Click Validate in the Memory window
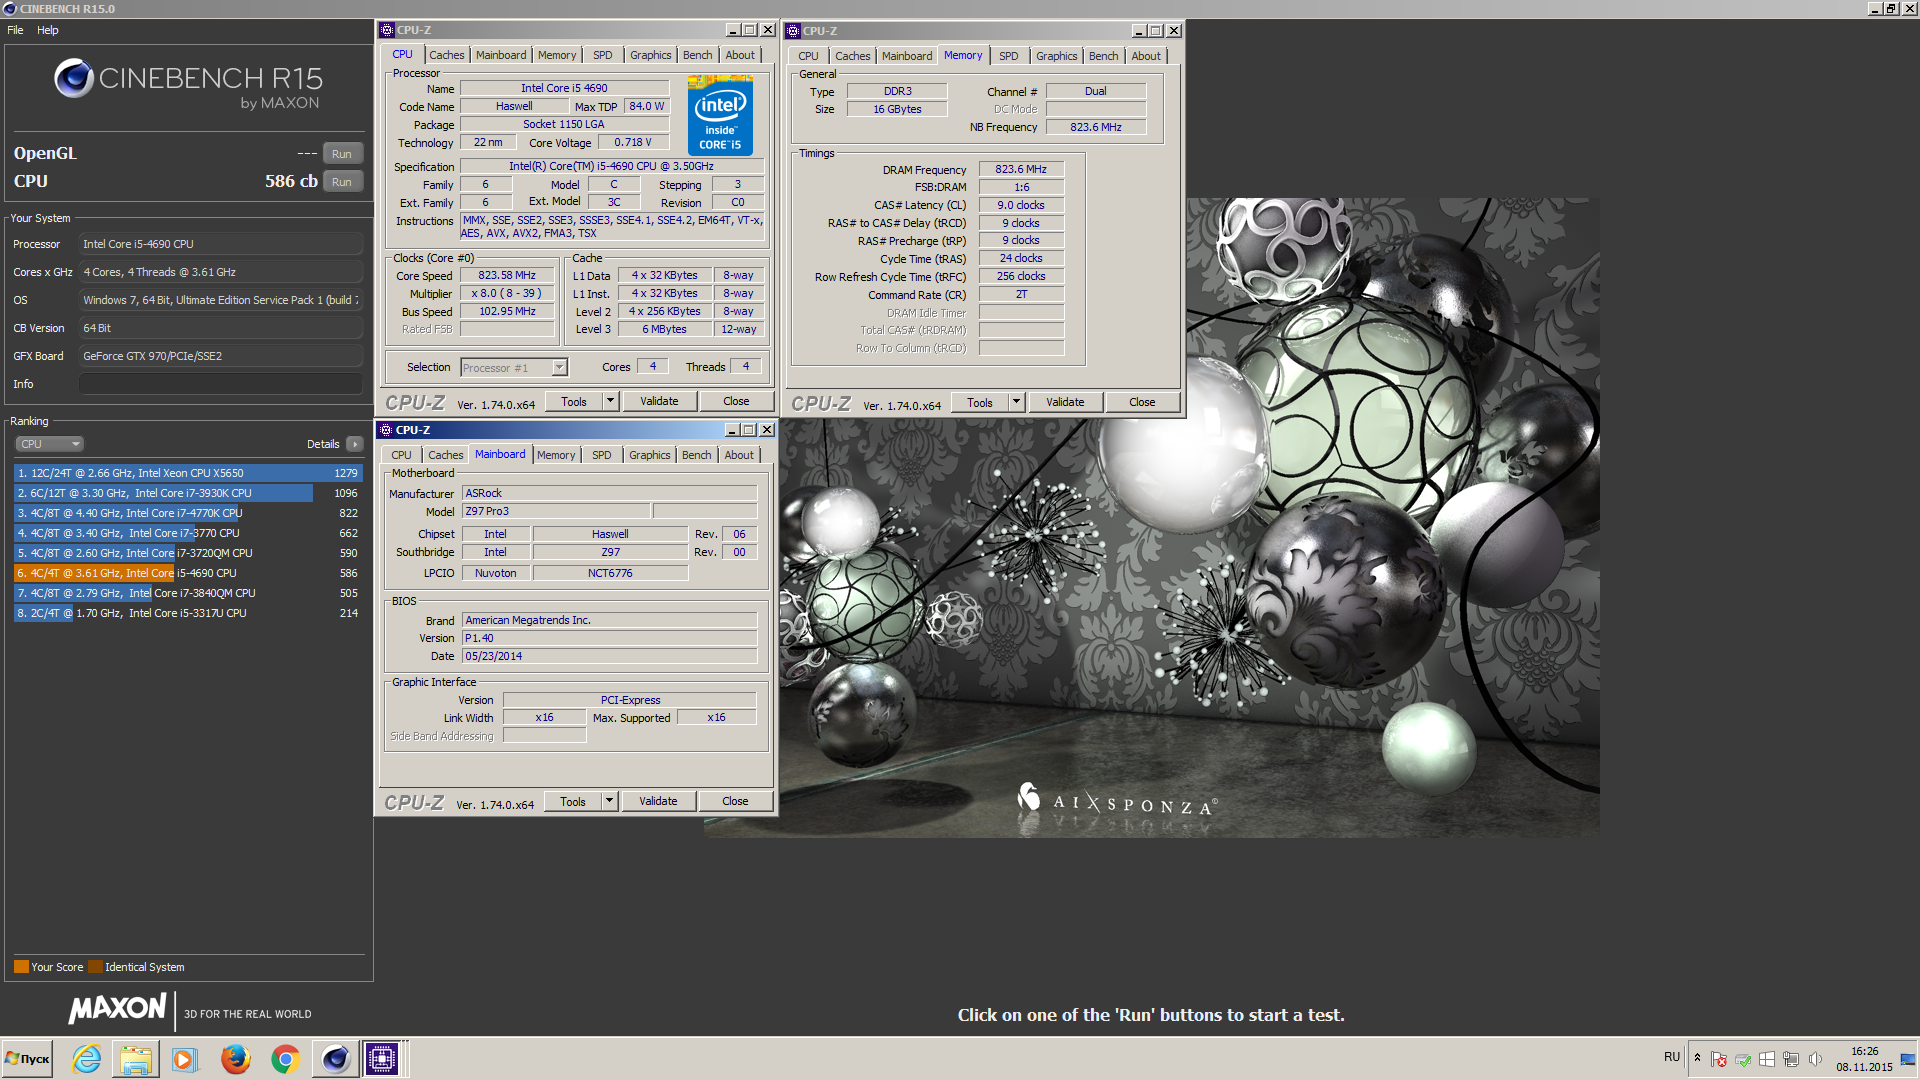Image resolution: width=1920 pixels, height=1080 pixels. click(x=1065, y=402)
